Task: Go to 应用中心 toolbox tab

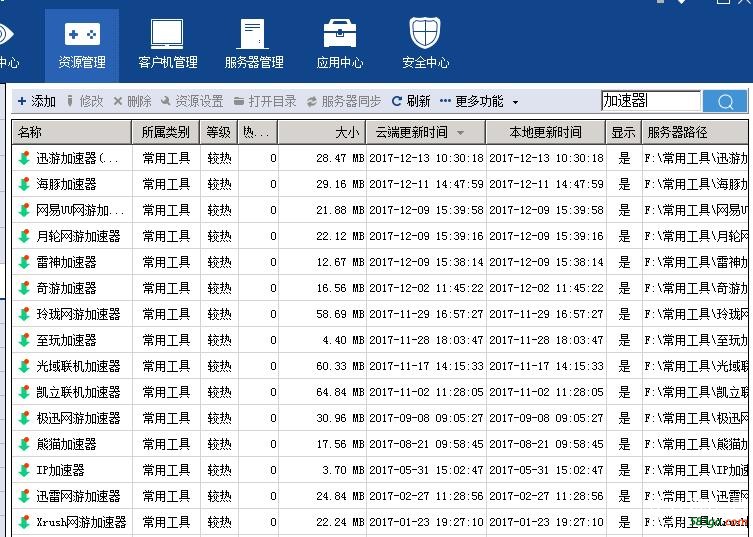Action: coord(340,46)
